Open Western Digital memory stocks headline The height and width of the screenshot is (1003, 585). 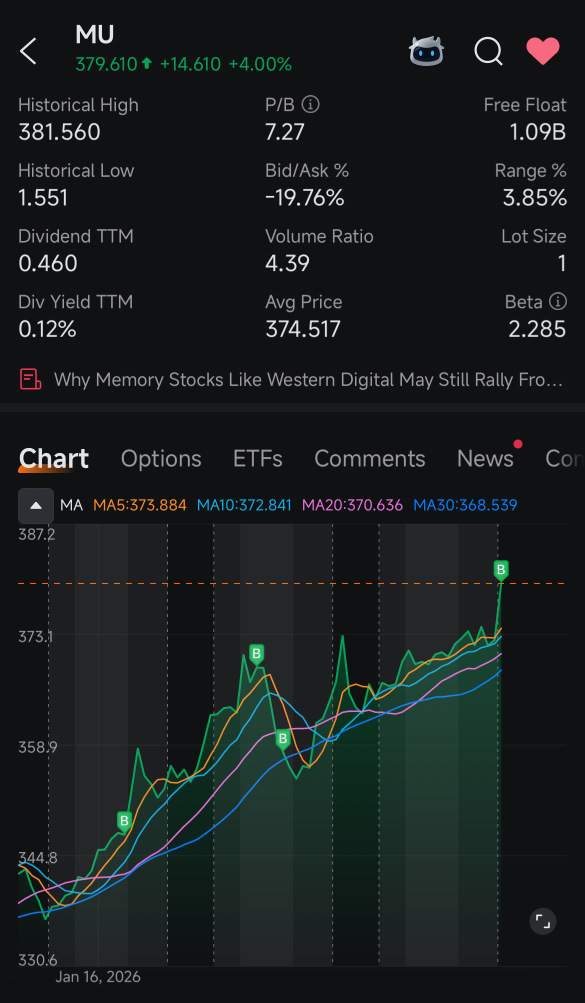click(308, 380)
